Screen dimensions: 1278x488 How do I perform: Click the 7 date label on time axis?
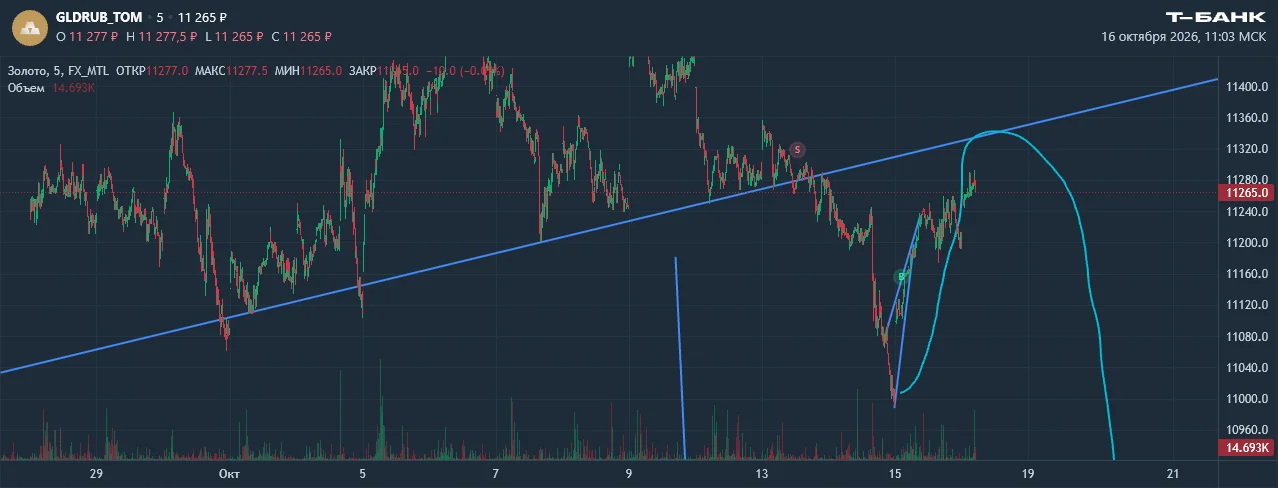coord(495,474)
